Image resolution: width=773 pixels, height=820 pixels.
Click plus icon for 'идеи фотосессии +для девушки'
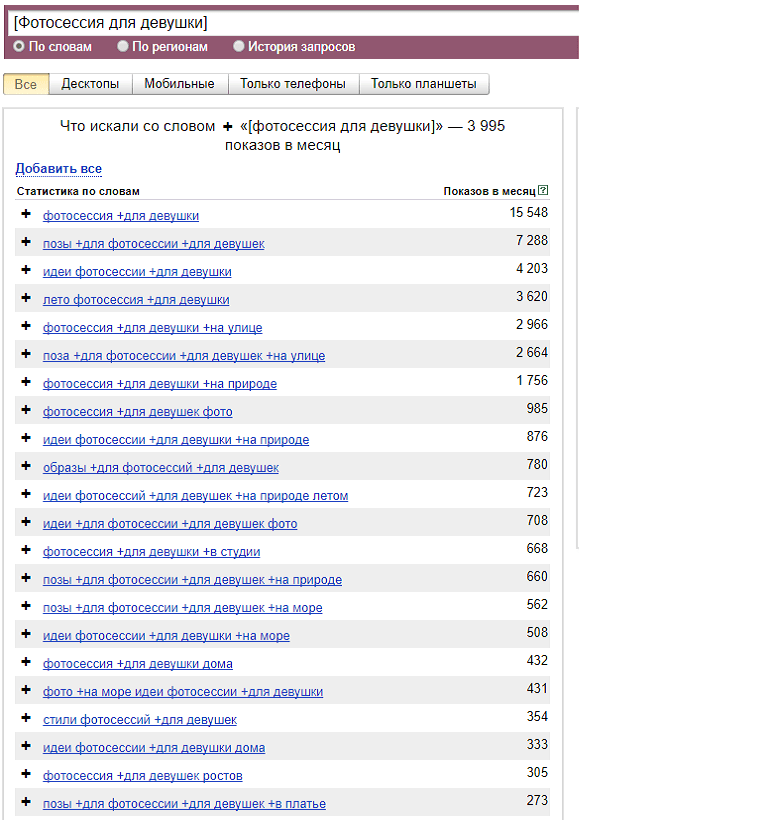26,270
